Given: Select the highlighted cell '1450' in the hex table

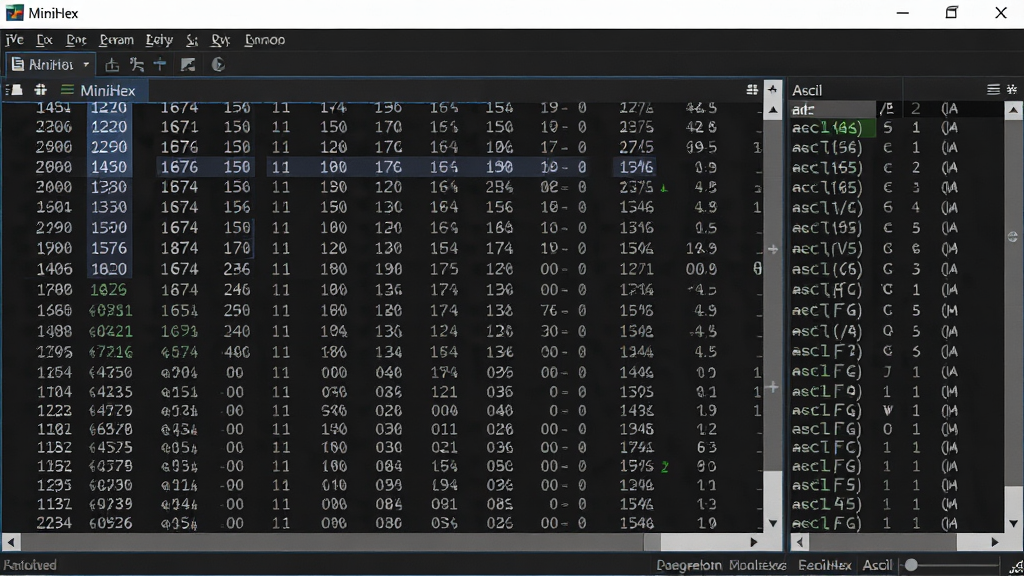Looking at the screenshot, I should (x=109, y=167).
